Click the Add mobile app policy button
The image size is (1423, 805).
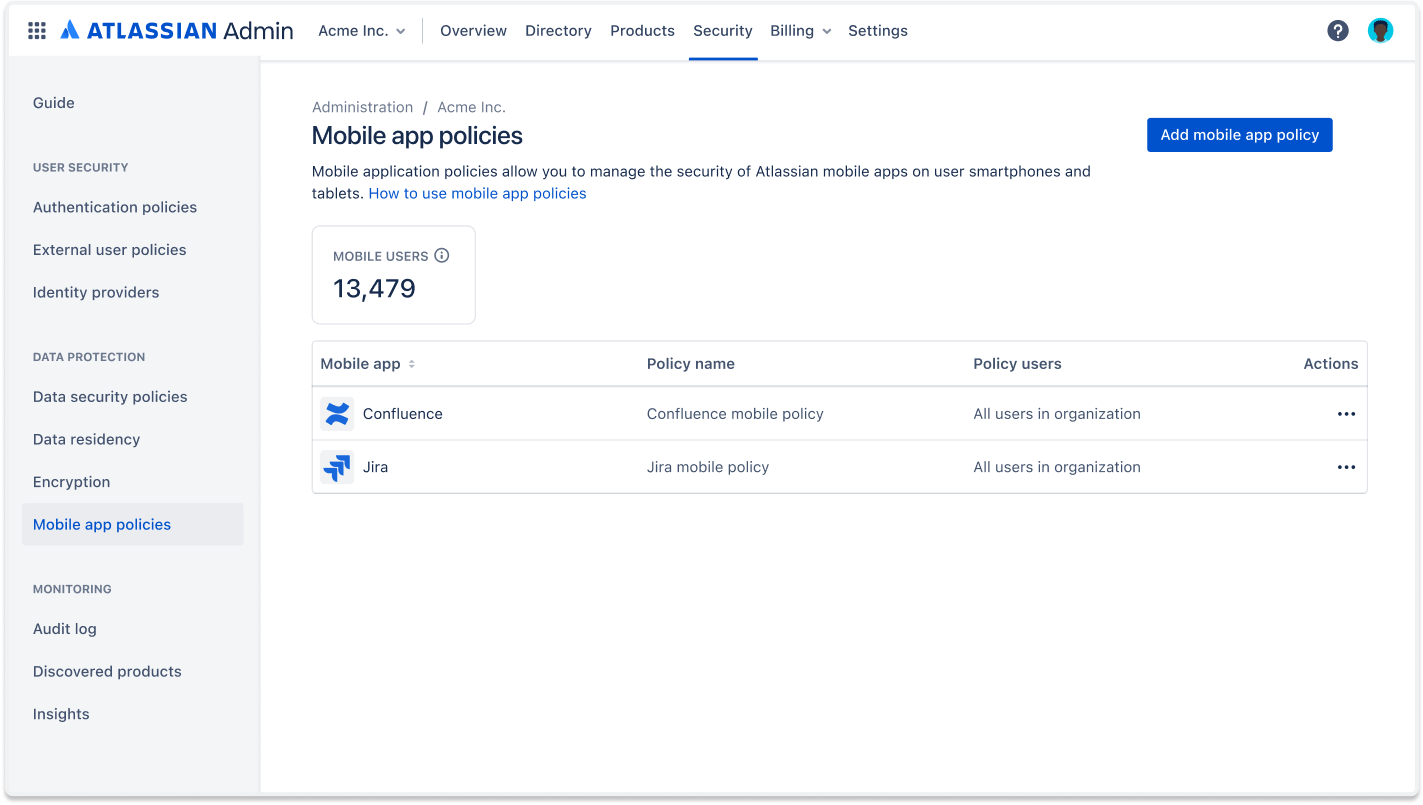(1239, 134)
